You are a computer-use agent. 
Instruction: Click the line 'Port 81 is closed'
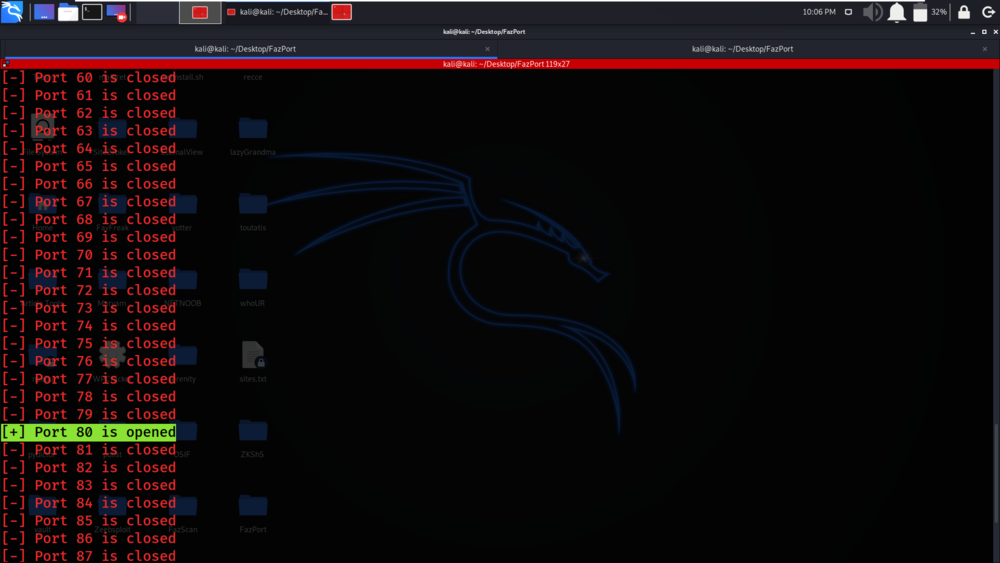point(89,450)
